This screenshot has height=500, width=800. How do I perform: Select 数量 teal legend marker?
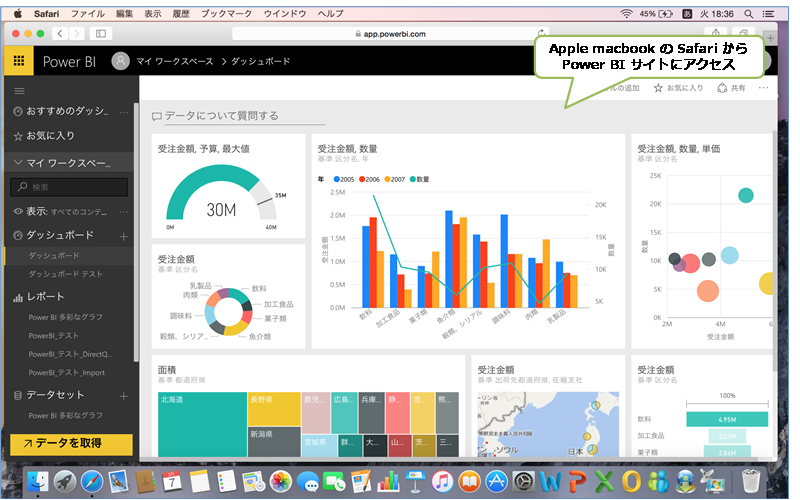[413, 179]
